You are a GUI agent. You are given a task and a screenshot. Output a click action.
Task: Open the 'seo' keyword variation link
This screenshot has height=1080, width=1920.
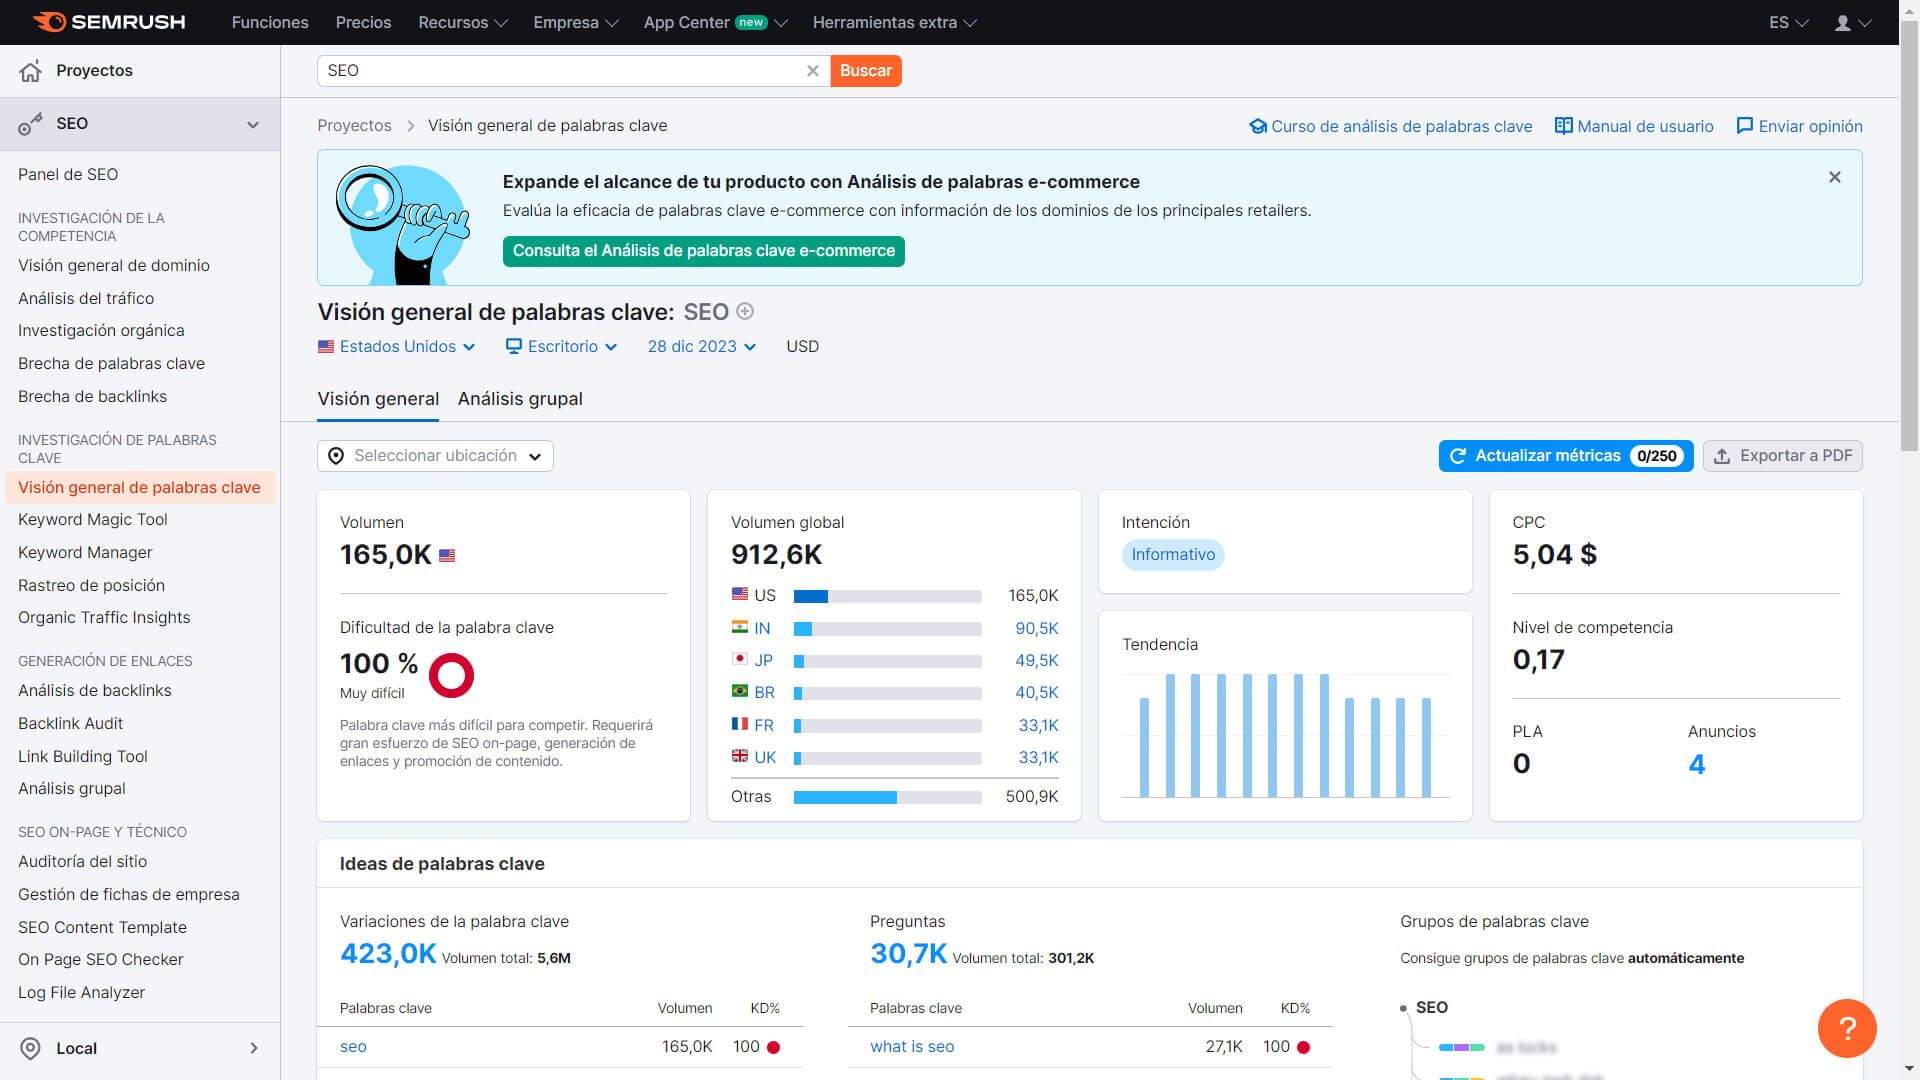[x=353, y=1047]
